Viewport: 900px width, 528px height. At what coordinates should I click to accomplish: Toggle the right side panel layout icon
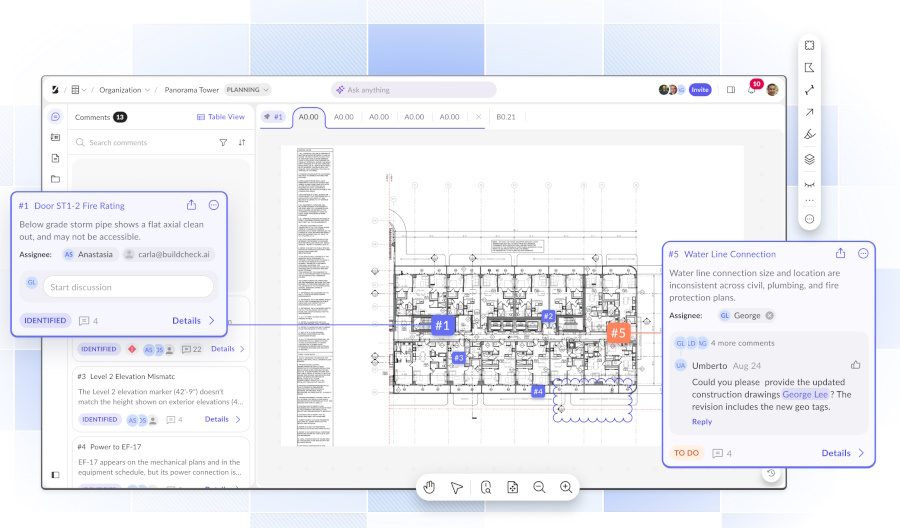pyautogui.click(x=730, y=90)
